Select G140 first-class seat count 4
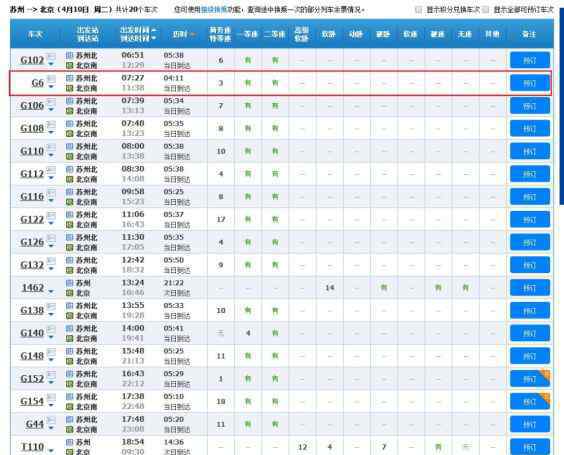564x455 pixels. [x=248, y=333]
